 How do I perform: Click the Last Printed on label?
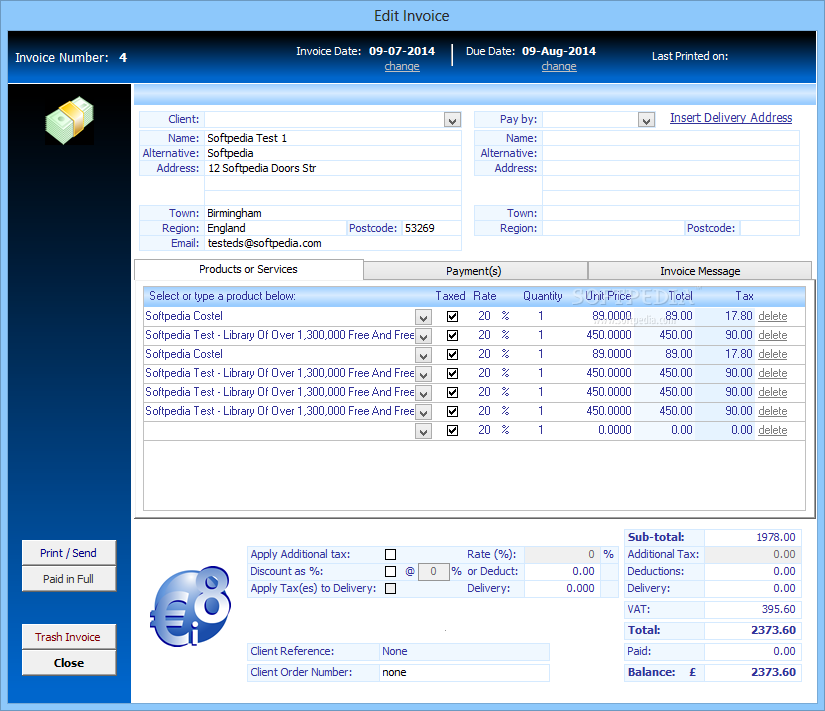pos(690,56)
